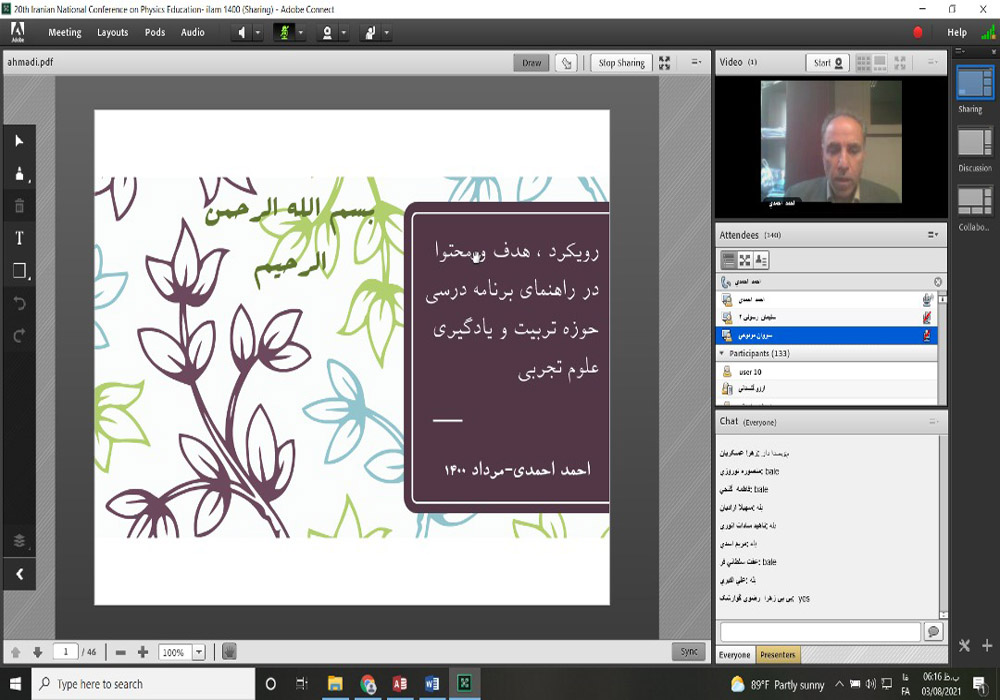
Task: Toggle the speaker audio icon
Action: [242, 32]
